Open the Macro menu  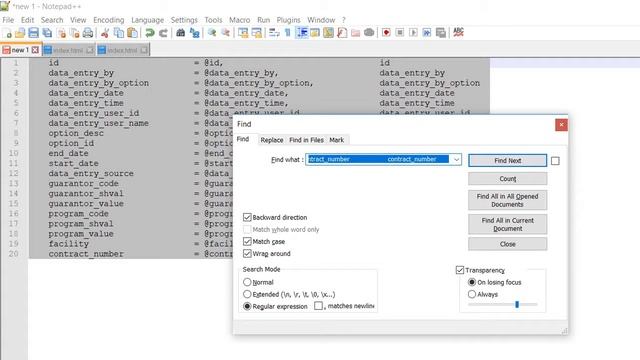(x=240, y=20)
